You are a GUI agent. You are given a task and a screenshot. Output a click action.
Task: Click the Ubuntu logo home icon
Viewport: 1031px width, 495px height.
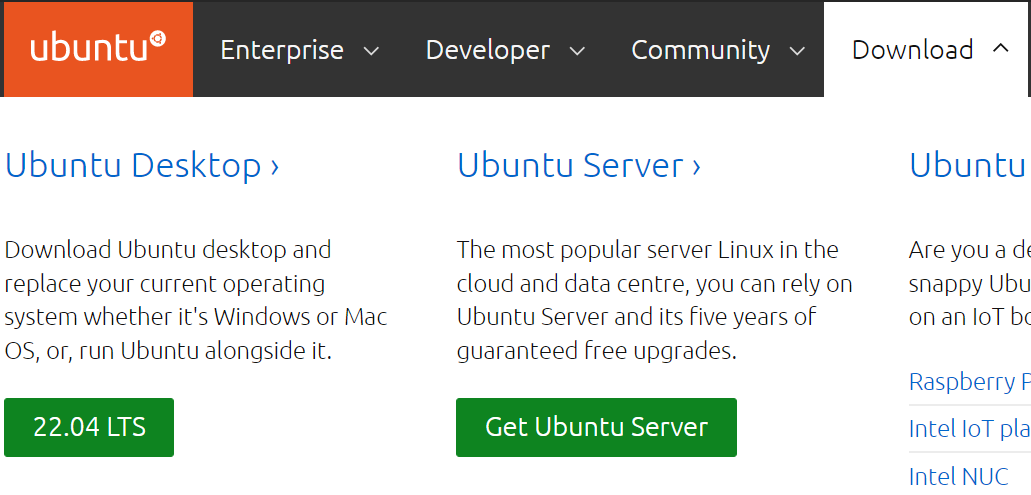(x=98, y=49)
